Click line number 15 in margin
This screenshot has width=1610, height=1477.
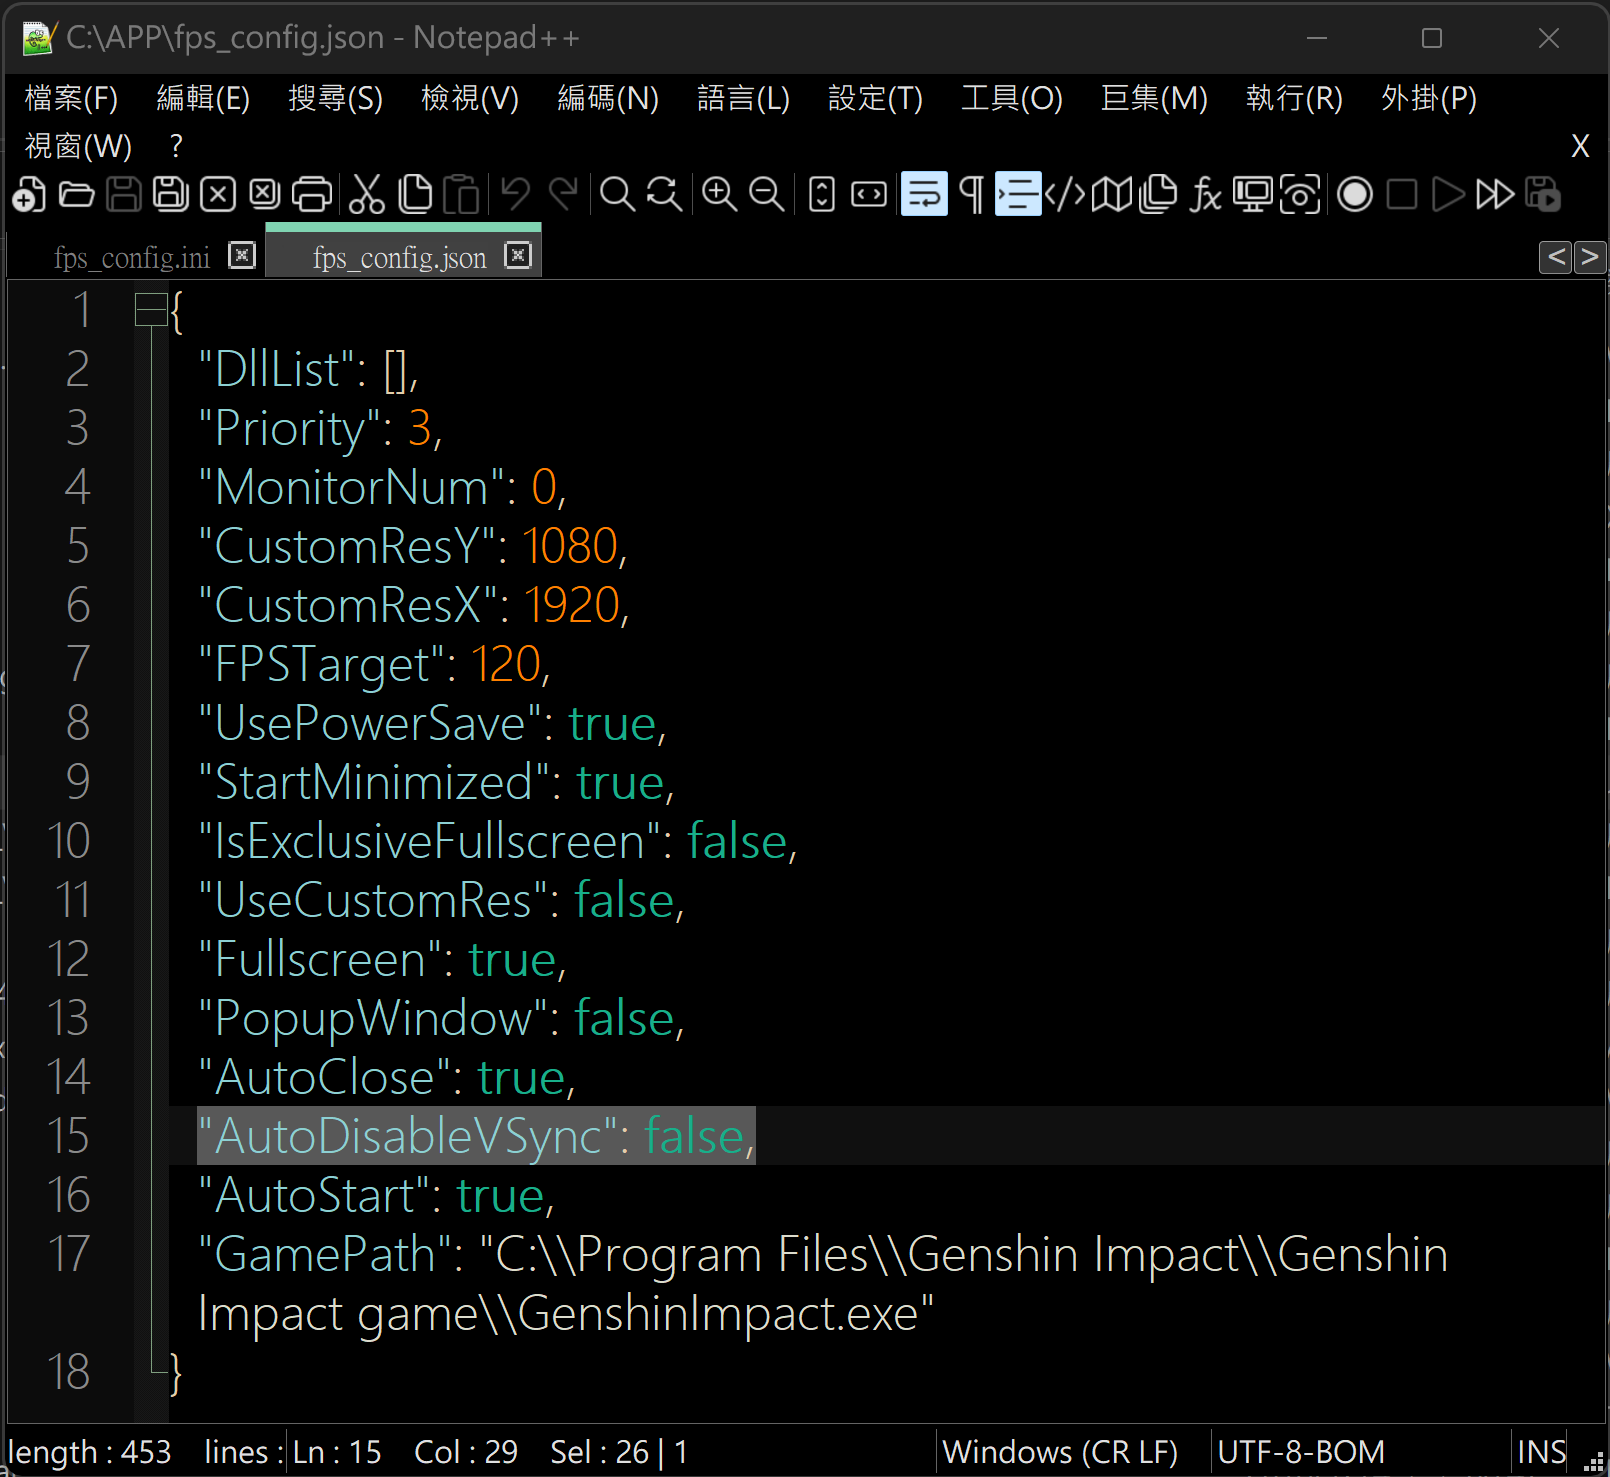[68, 1136]
